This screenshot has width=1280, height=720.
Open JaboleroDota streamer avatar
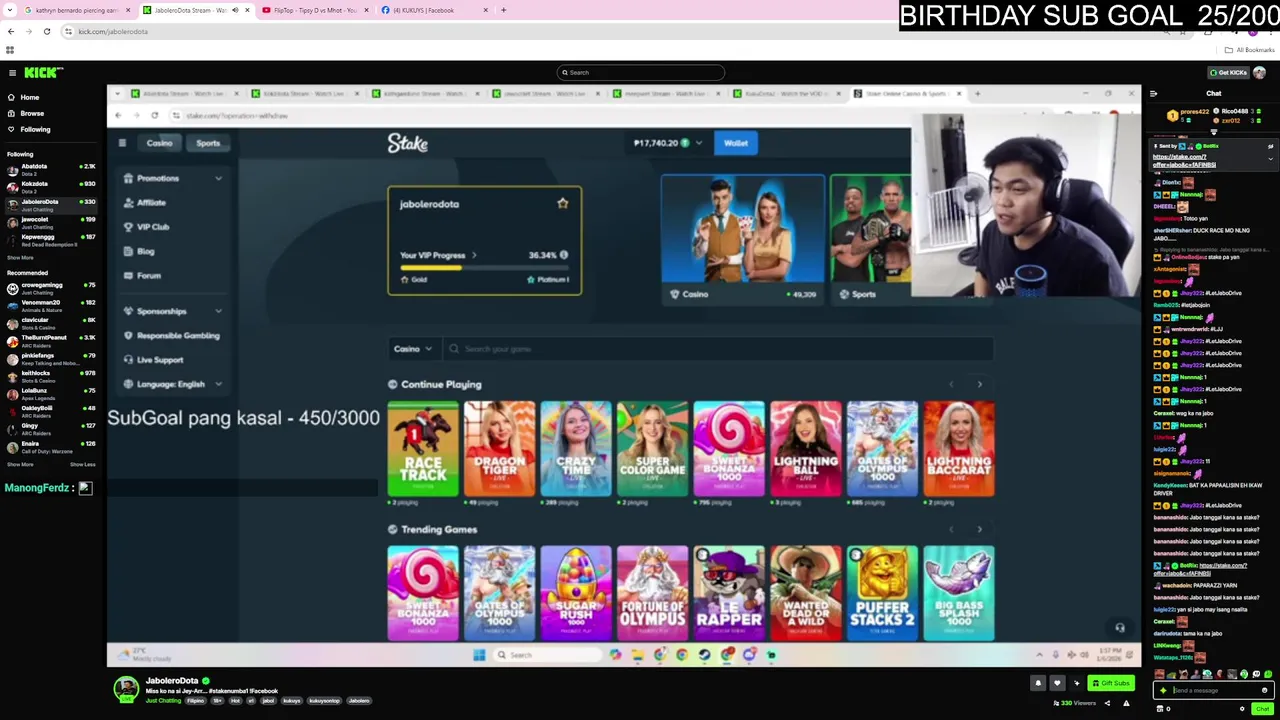click(126, 688)
